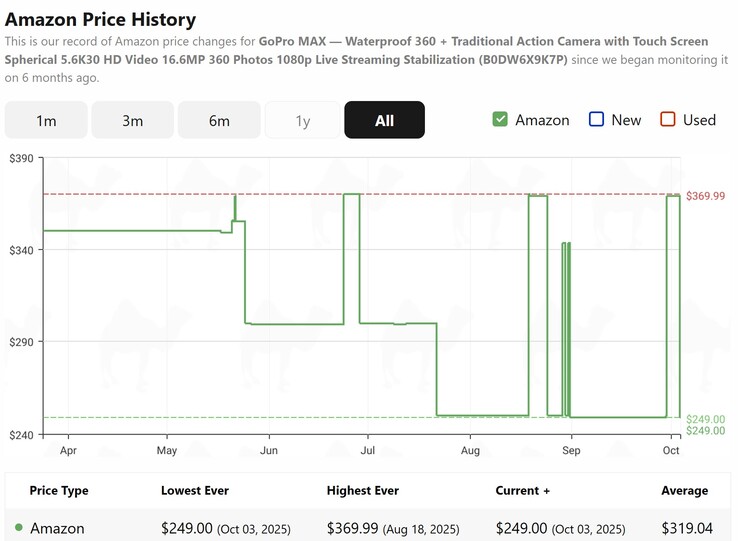This screenshot has height=541, width=738.
Task: Click the 1y range button
Action: (302, 120)
